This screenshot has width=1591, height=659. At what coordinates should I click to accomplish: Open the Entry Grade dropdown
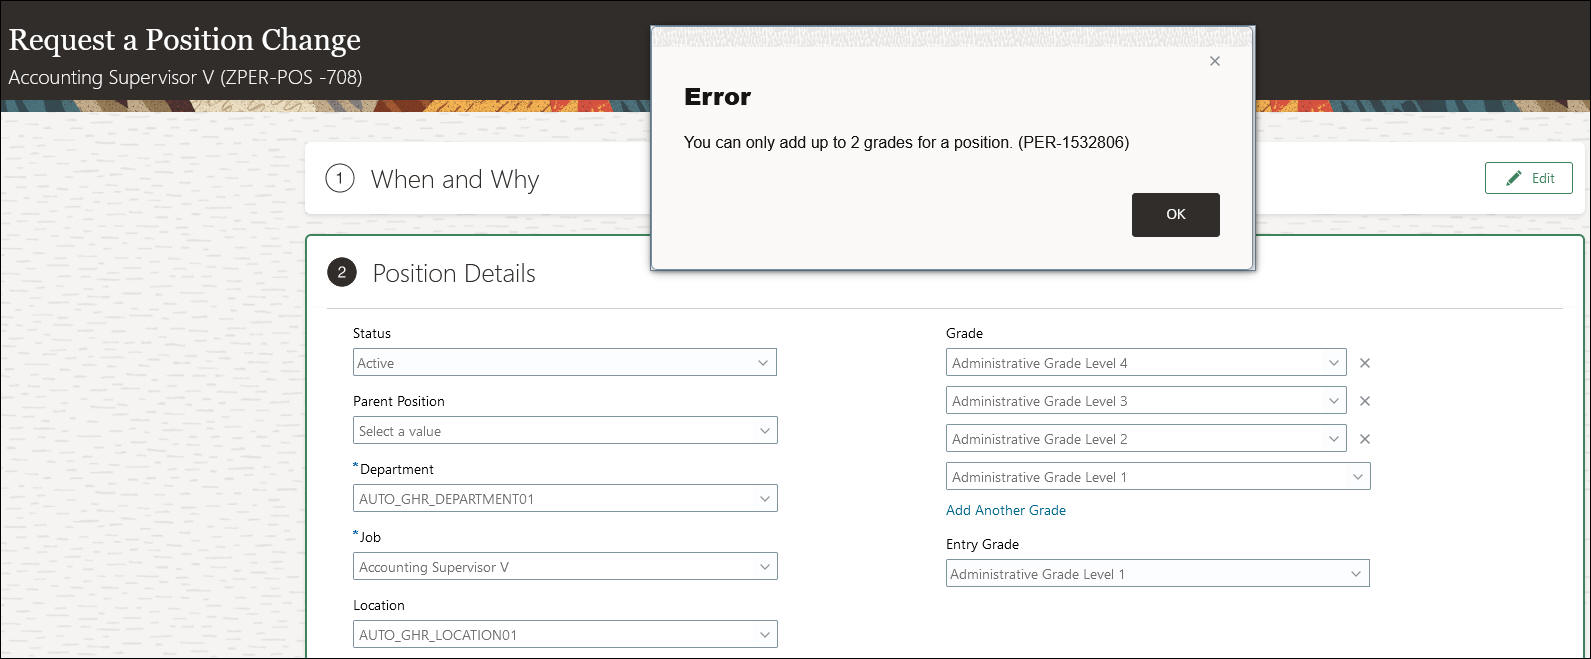(x=1157, y=574)
